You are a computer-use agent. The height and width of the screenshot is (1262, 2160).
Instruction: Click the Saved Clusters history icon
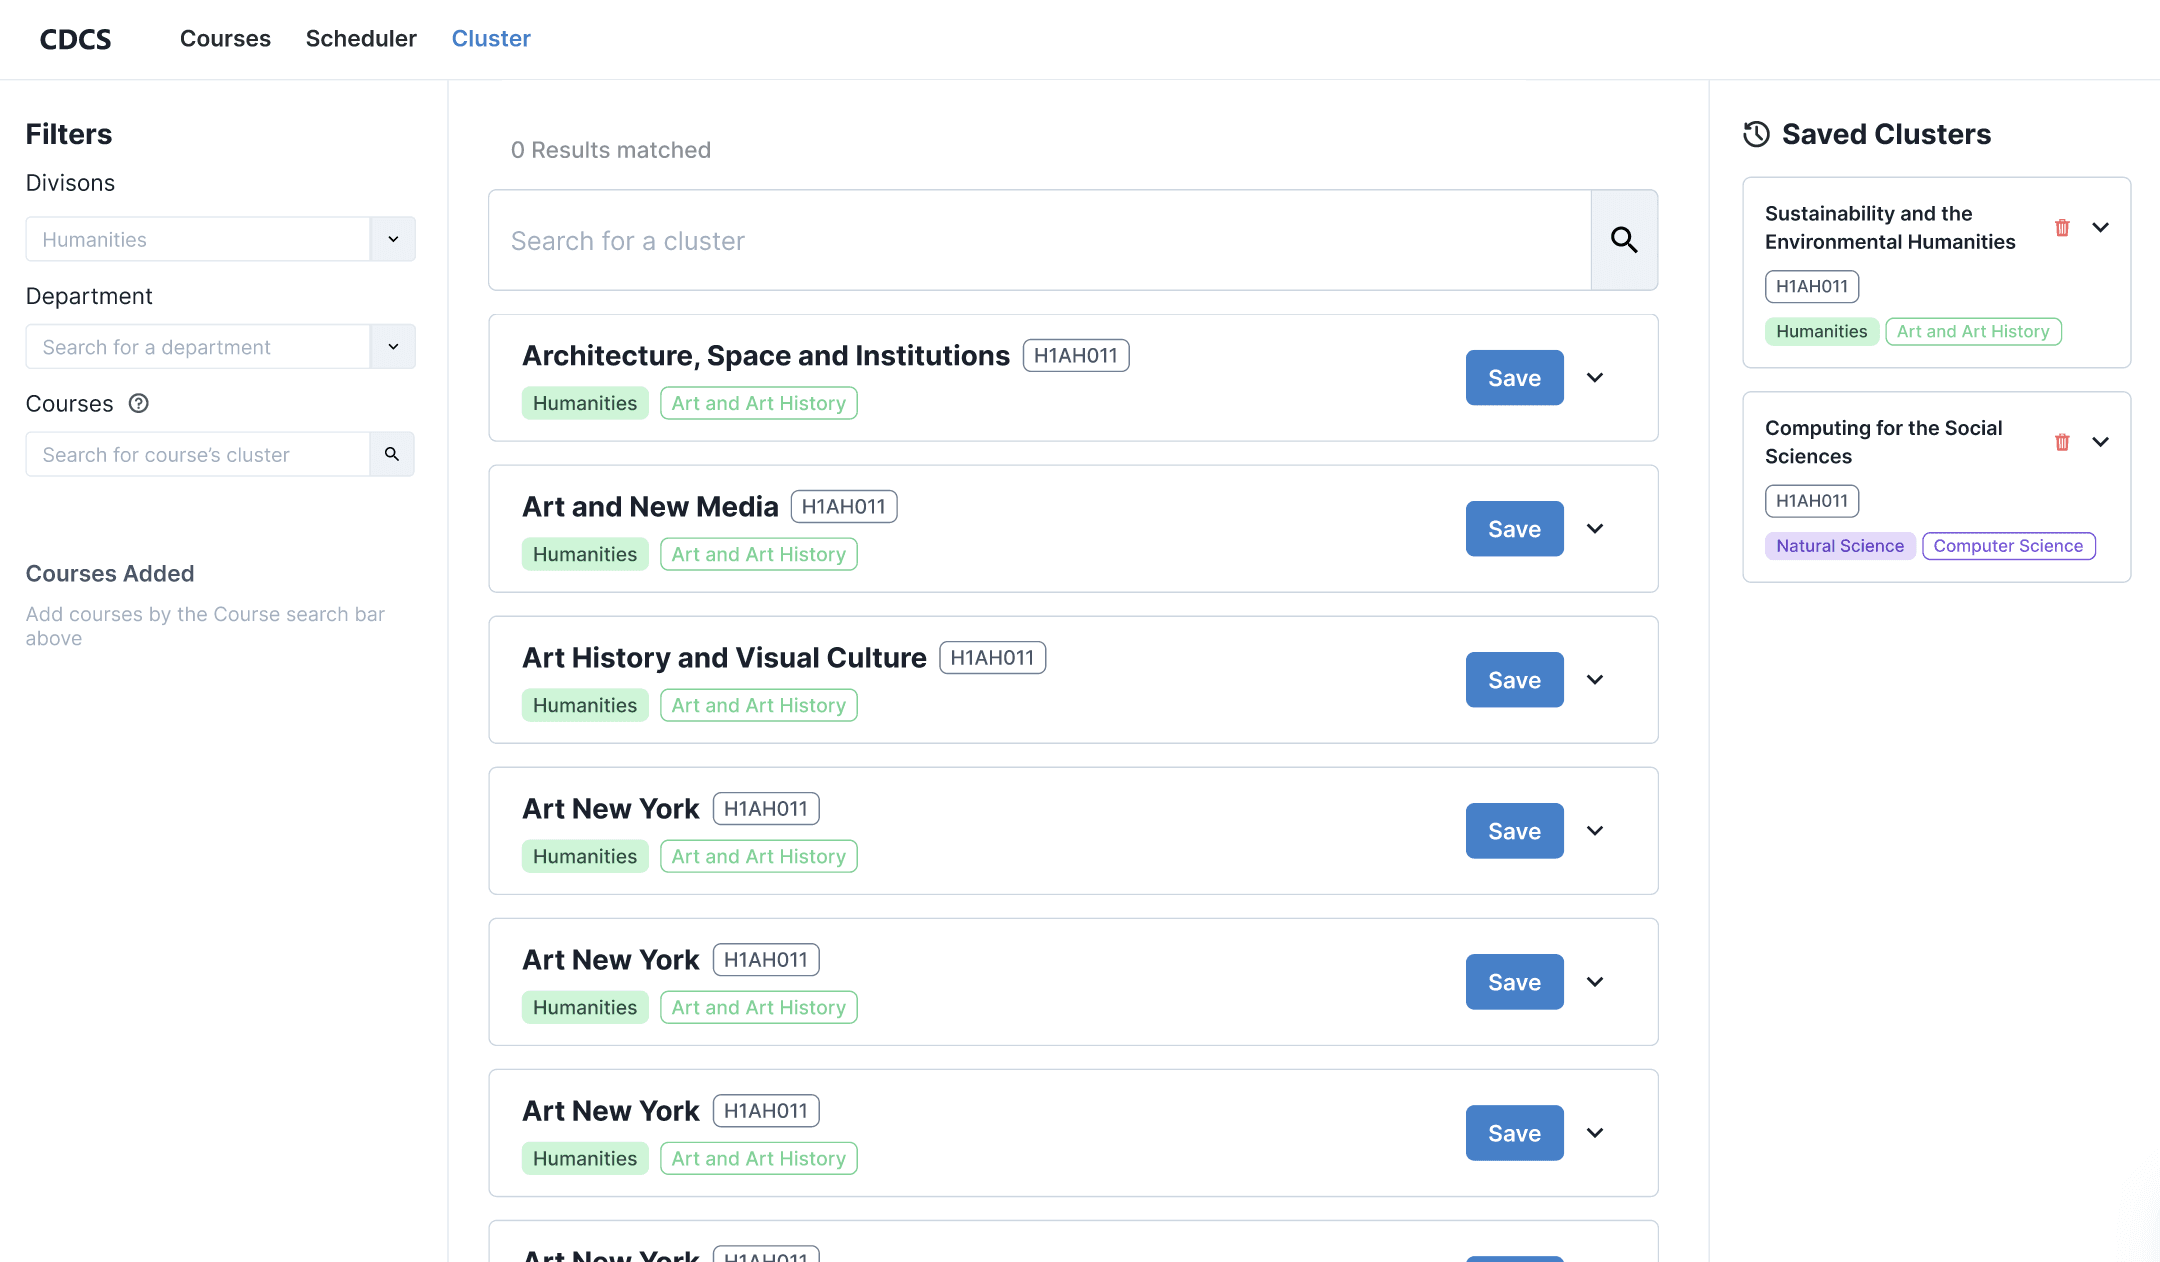(x=1756, y=134)
